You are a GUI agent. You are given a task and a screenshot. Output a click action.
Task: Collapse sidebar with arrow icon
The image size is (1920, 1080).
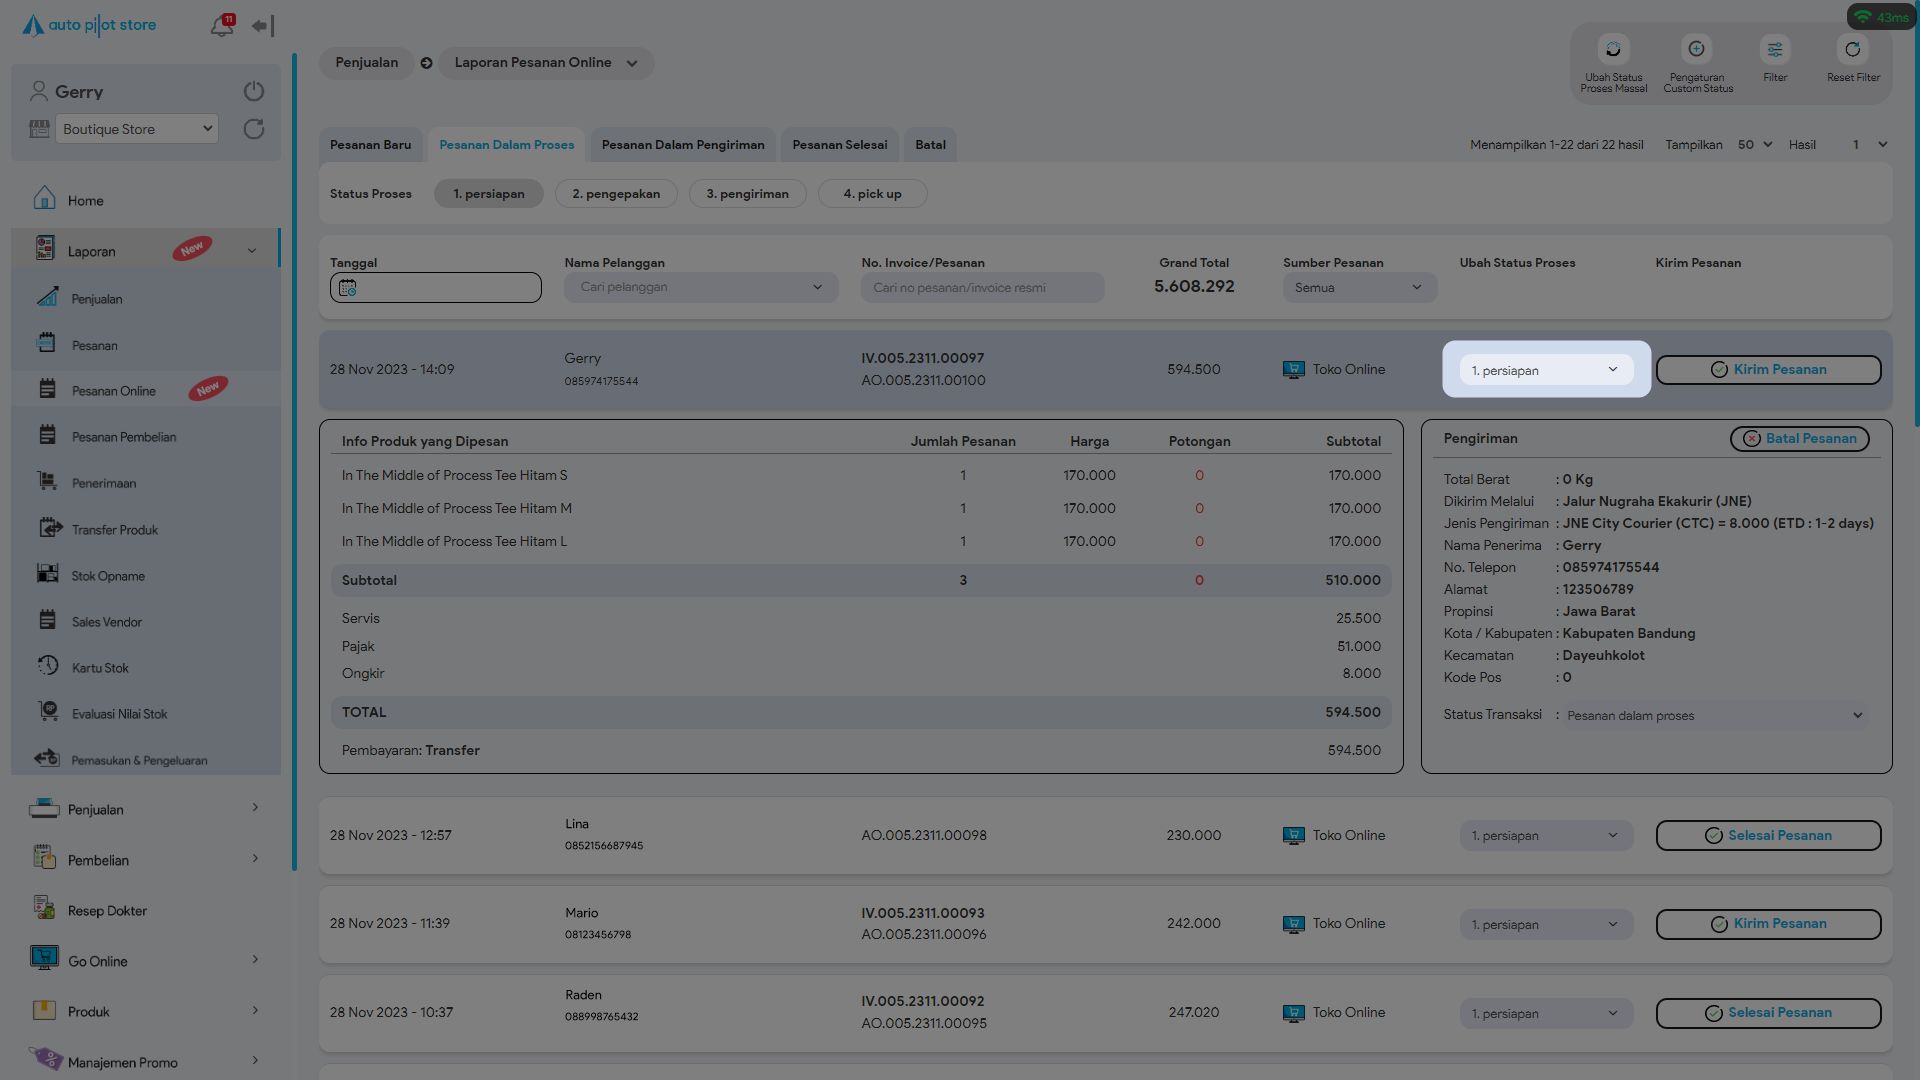pos(263,26)
